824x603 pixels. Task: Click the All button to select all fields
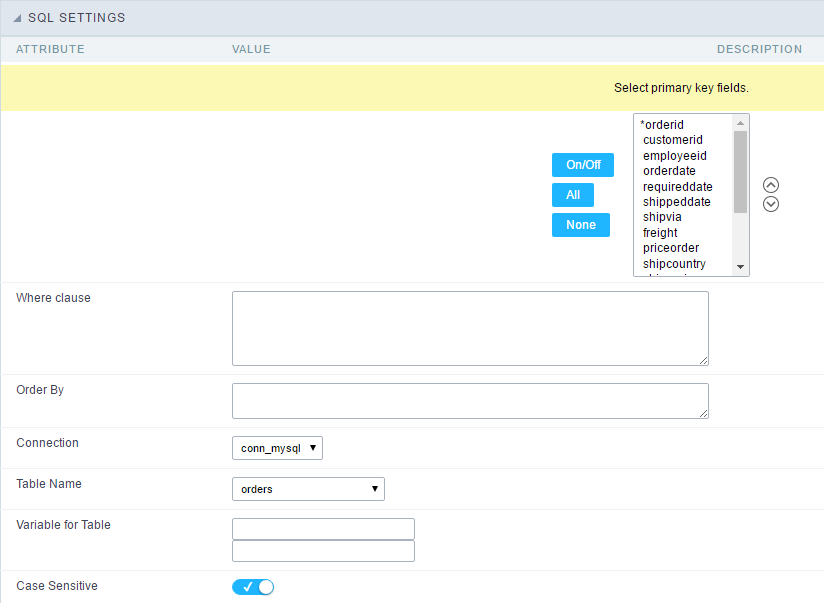pyautogui.click(x=572, y=195)
